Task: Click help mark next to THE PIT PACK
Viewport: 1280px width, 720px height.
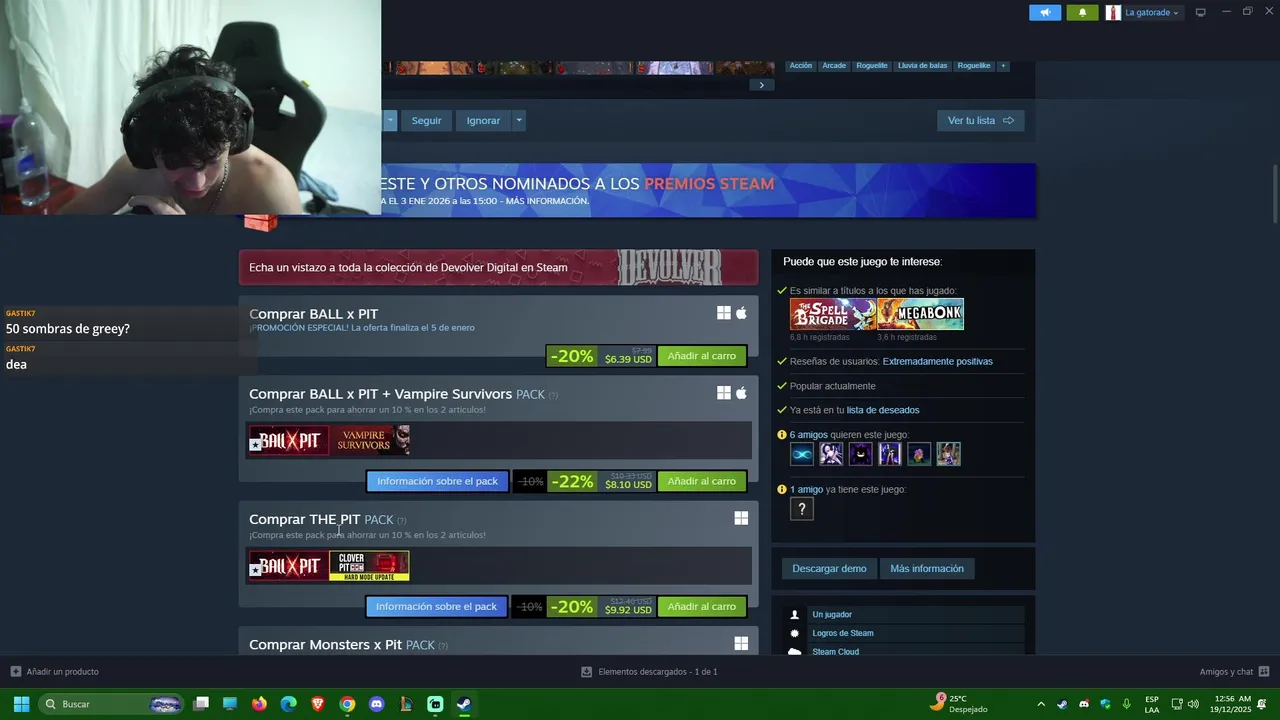Action: (402, 520)
